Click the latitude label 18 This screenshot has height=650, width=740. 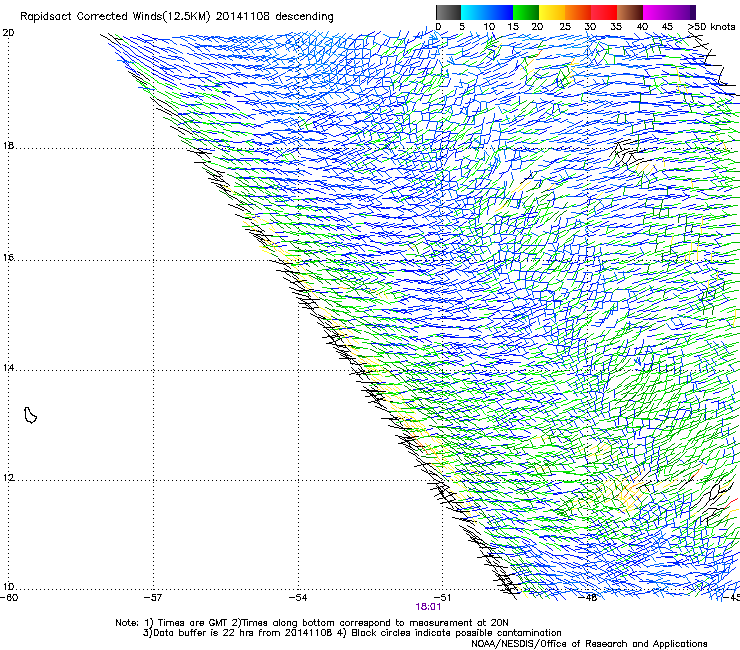pyautogui.click(x=8, y=146)
